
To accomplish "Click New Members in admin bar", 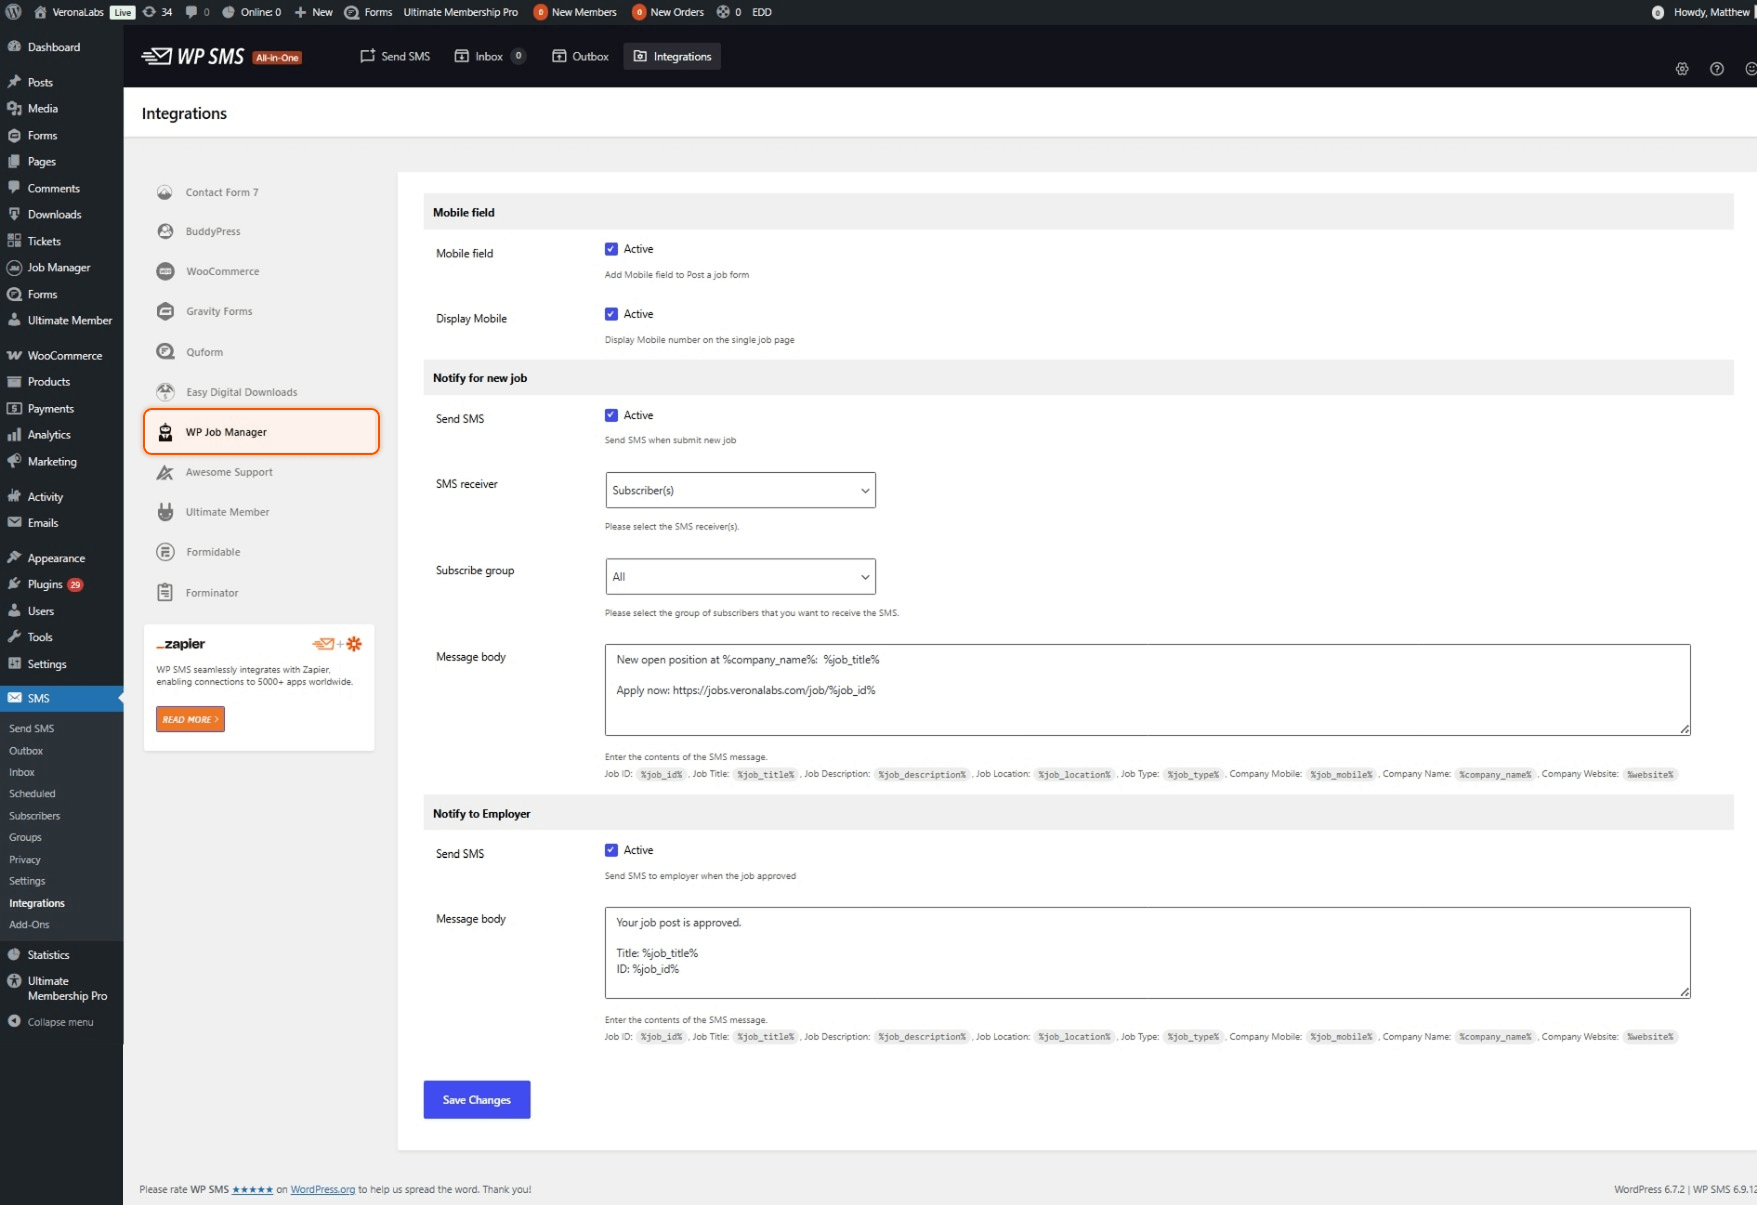I will pyautogui.click(x=575, y=12).
